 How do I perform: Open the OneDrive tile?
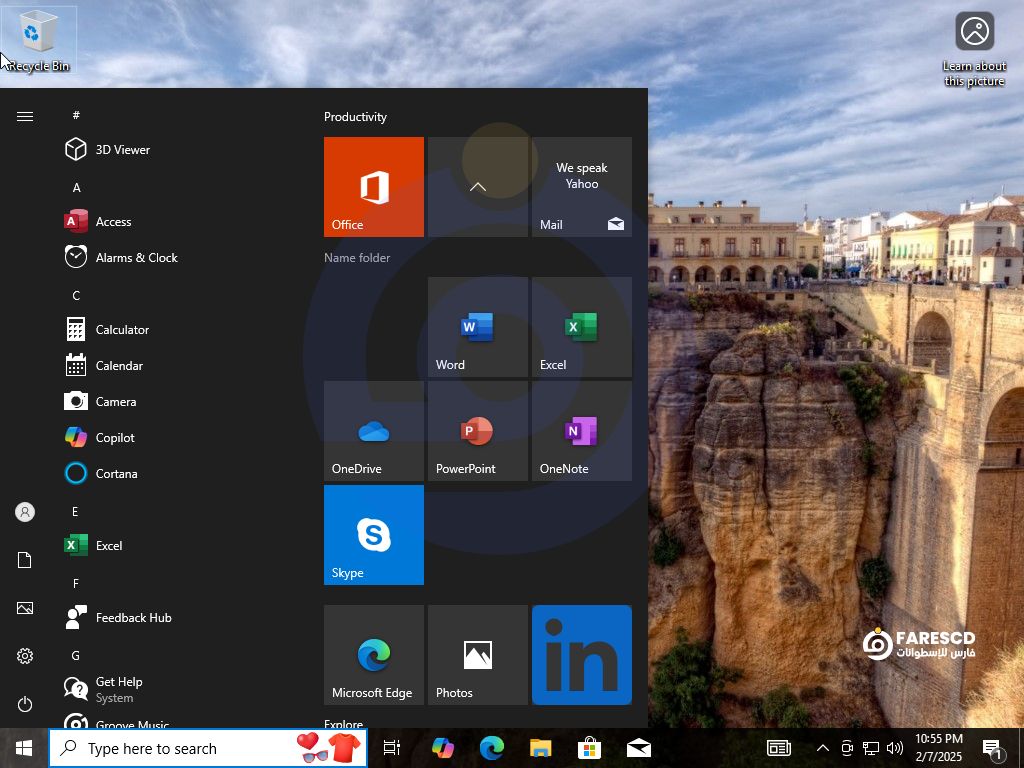click(374, 431)
